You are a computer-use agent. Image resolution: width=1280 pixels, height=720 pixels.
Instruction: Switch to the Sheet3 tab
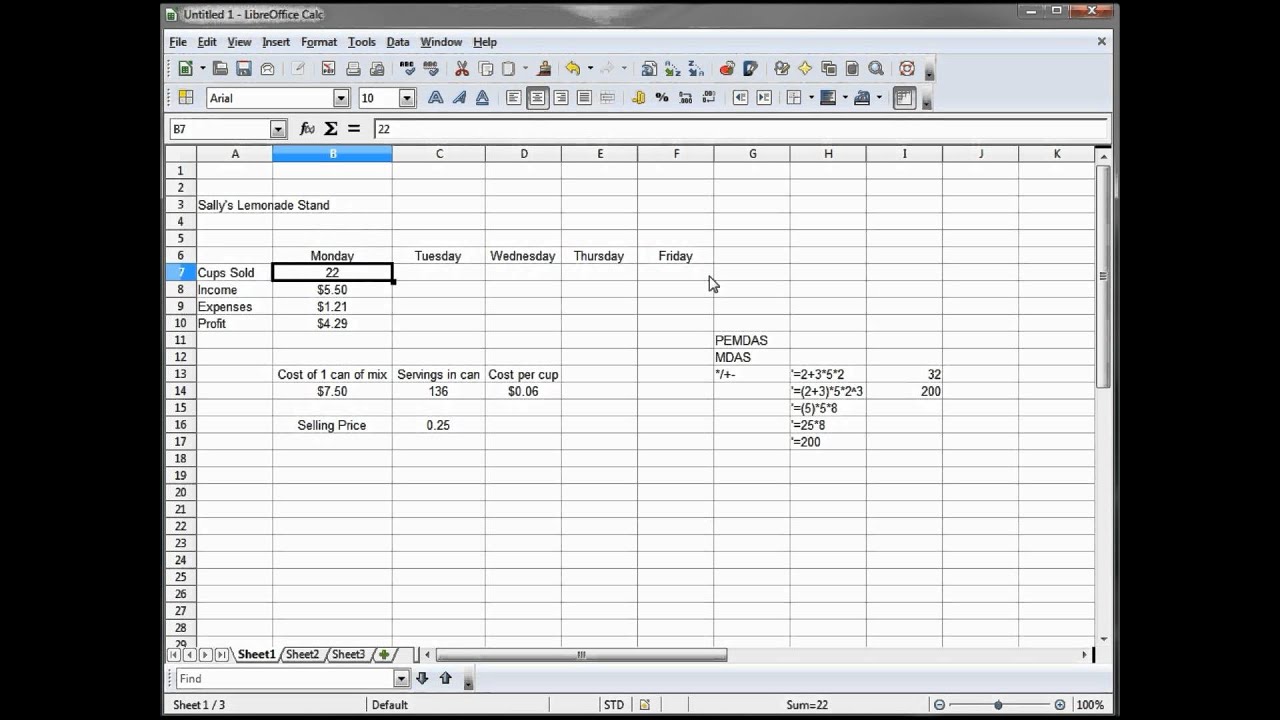[x=348, y=655]
